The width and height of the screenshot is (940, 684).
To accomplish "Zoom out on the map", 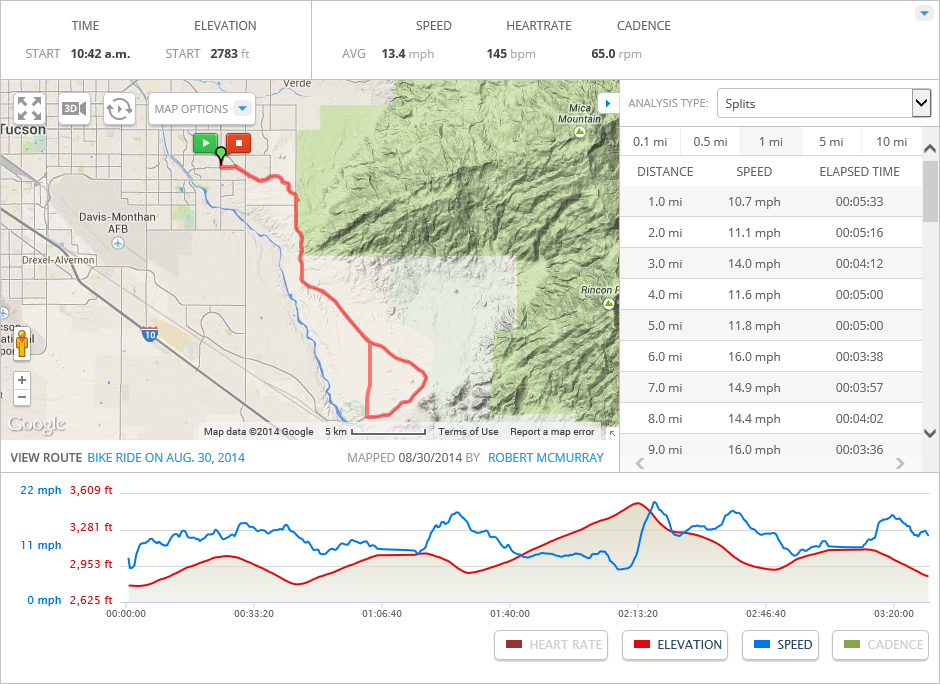I will (23, 397).
